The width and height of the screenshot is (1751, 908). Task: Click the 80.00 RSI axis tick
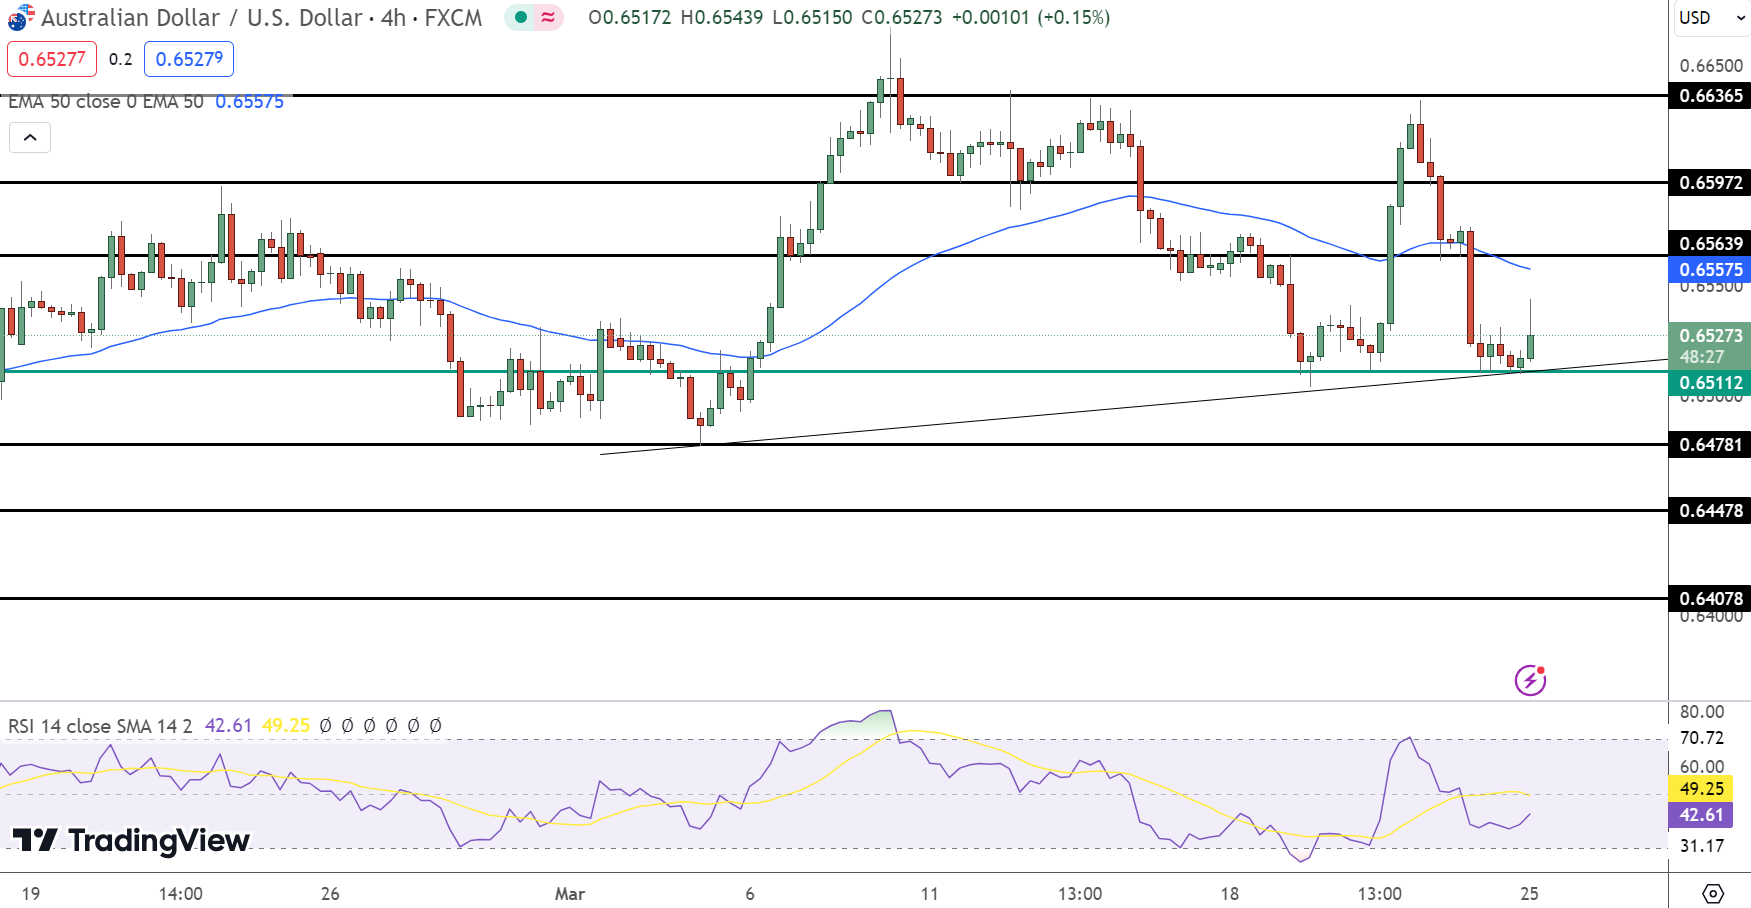tap(1702, 712)
